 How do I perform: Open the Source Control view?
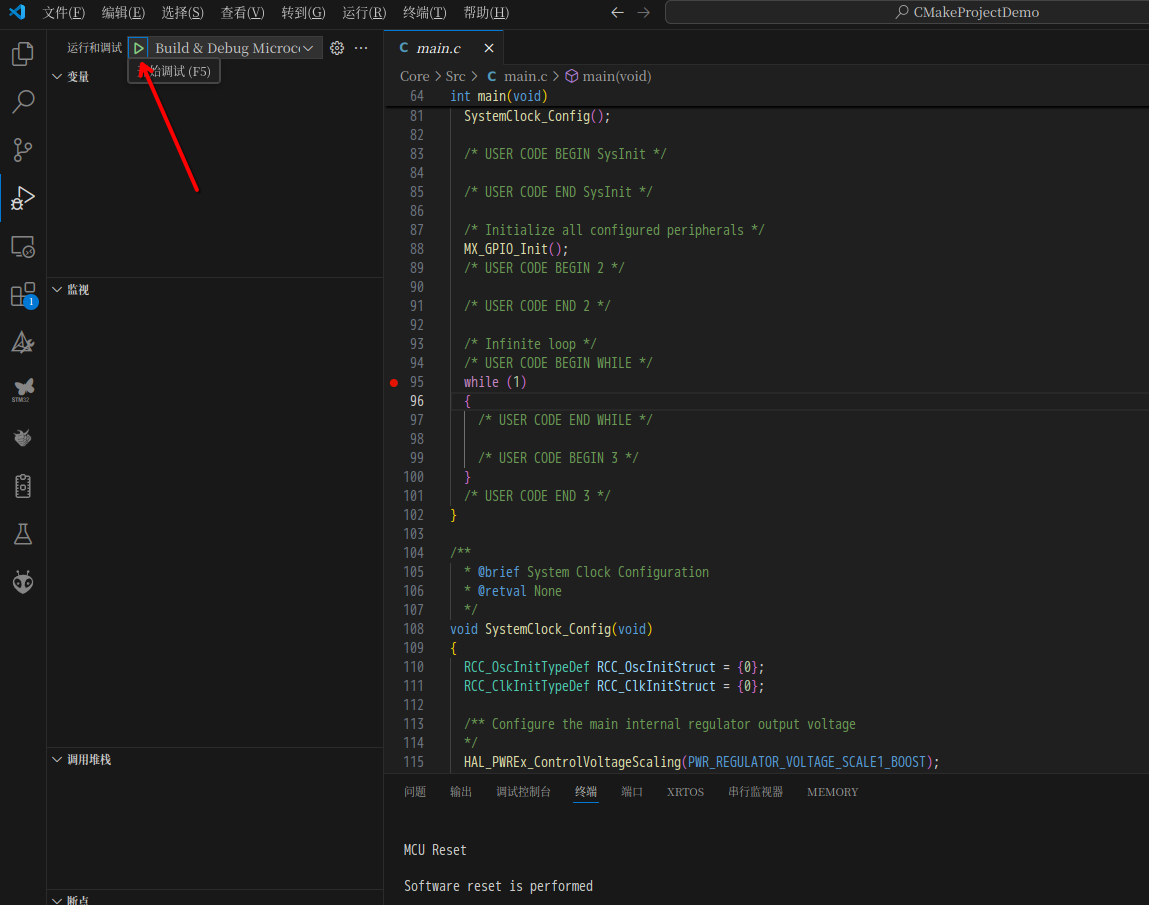click(x=23, y=150)
